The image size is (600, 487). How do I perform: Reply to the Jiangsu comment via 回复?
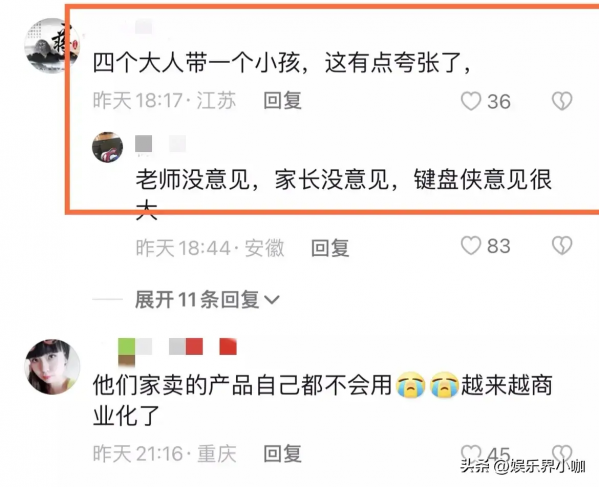[x=282, y=101]
